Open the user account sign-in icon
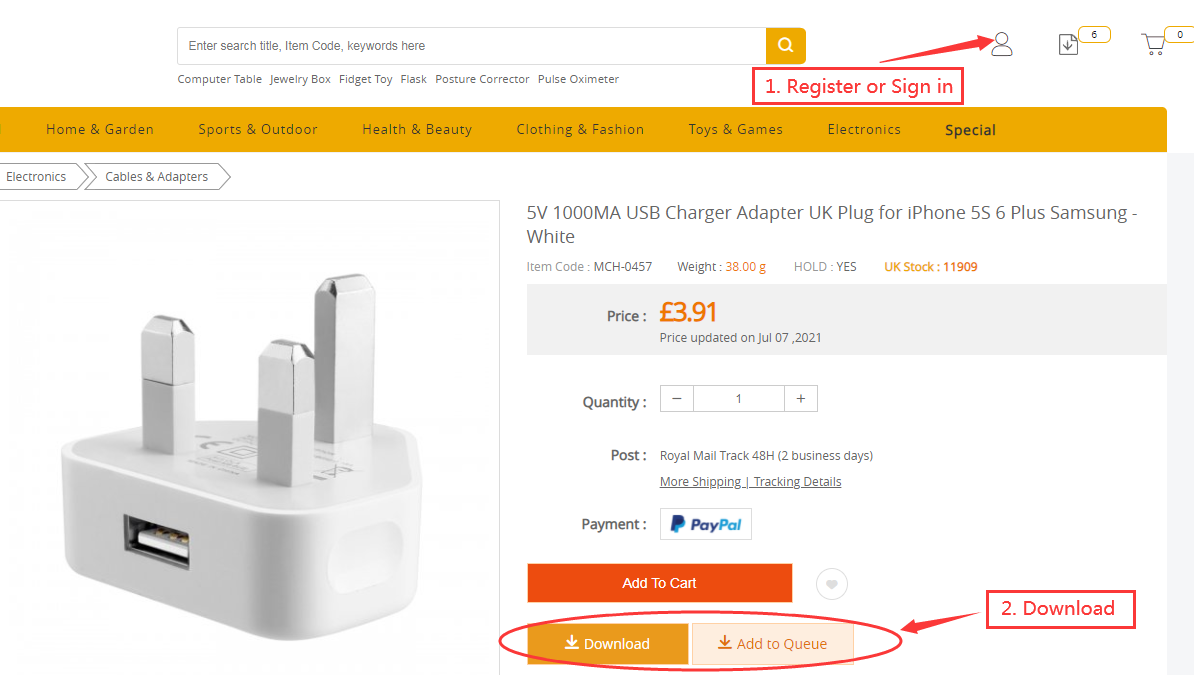 click(x=1002, y=44)
